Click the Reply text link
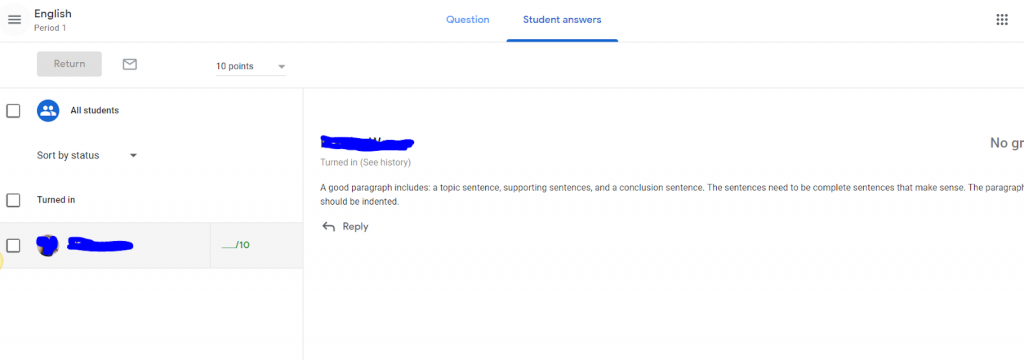The height and width of the screenshot is (360, 1024). coord(355,227)
